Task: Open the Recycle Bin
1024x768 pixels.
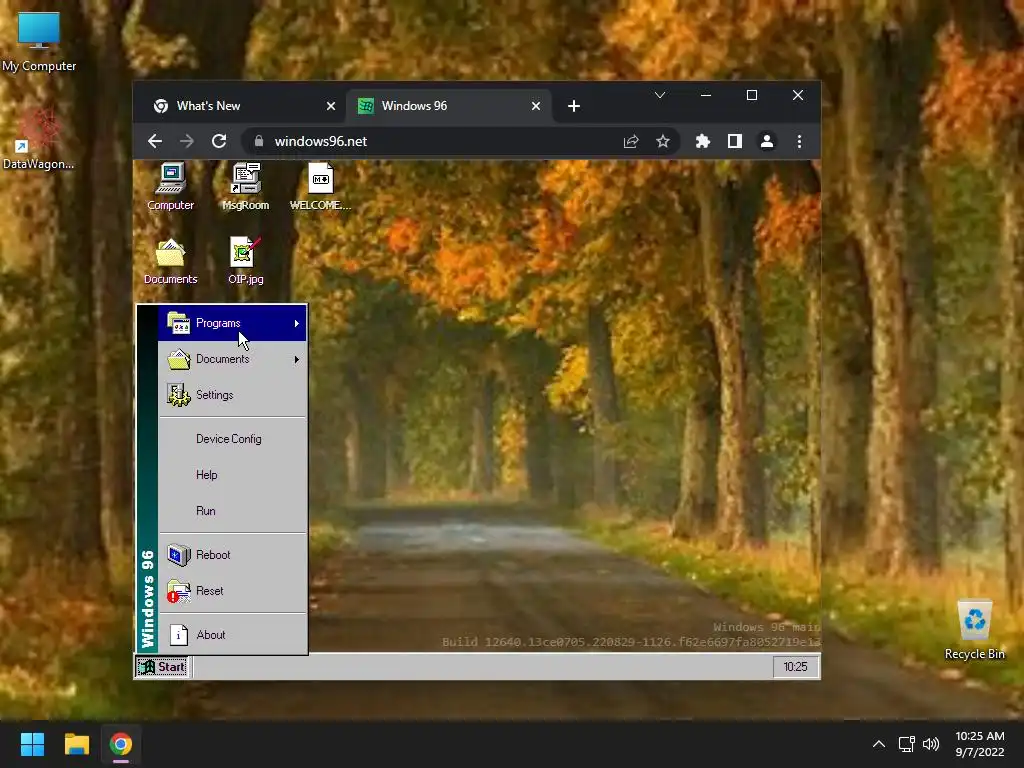Action: click(x=974, y=629)
